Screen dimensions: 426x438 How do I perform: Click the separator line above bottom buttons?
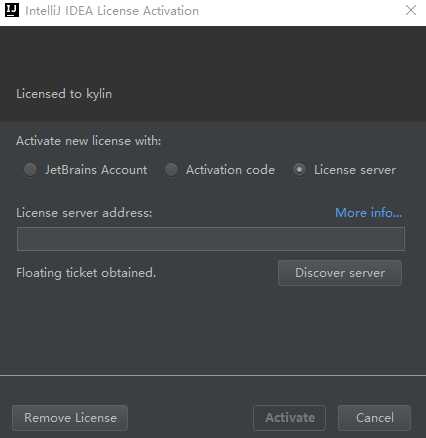click(x=213, y=375)
